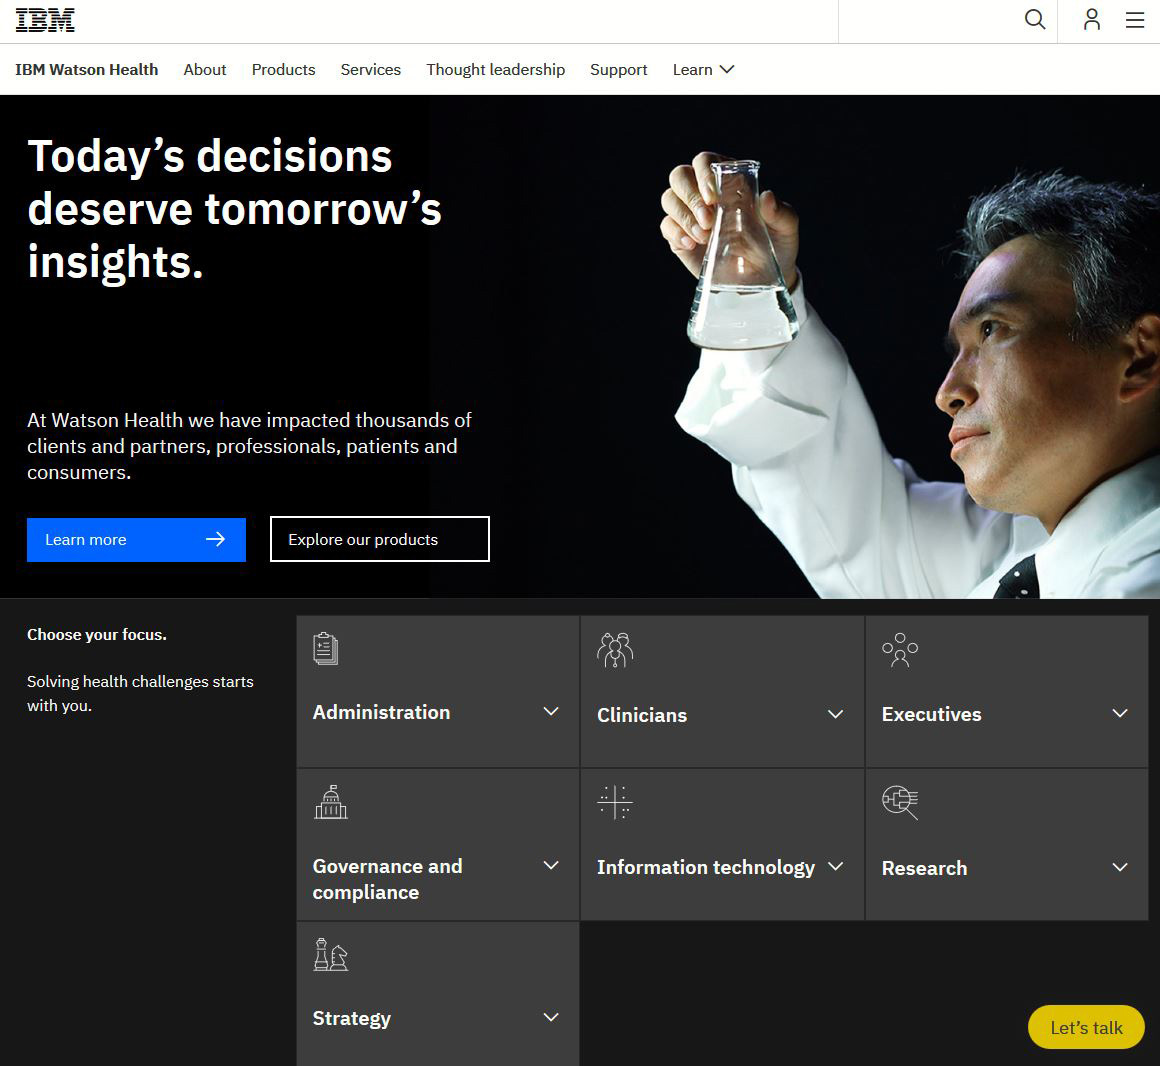Open the hamburger menu icon

(1135, 20)
